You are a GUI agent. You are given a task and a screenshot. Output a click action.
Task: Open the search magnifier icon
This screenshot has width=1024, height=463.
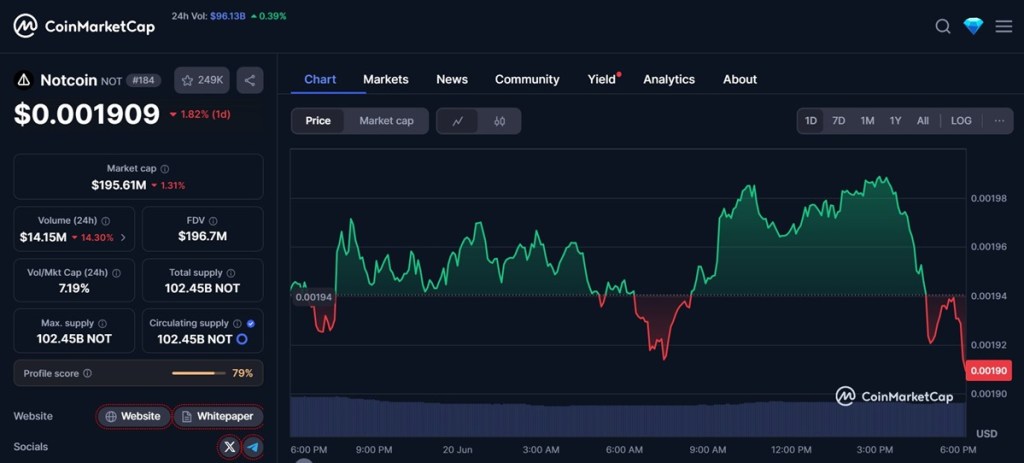942,26
